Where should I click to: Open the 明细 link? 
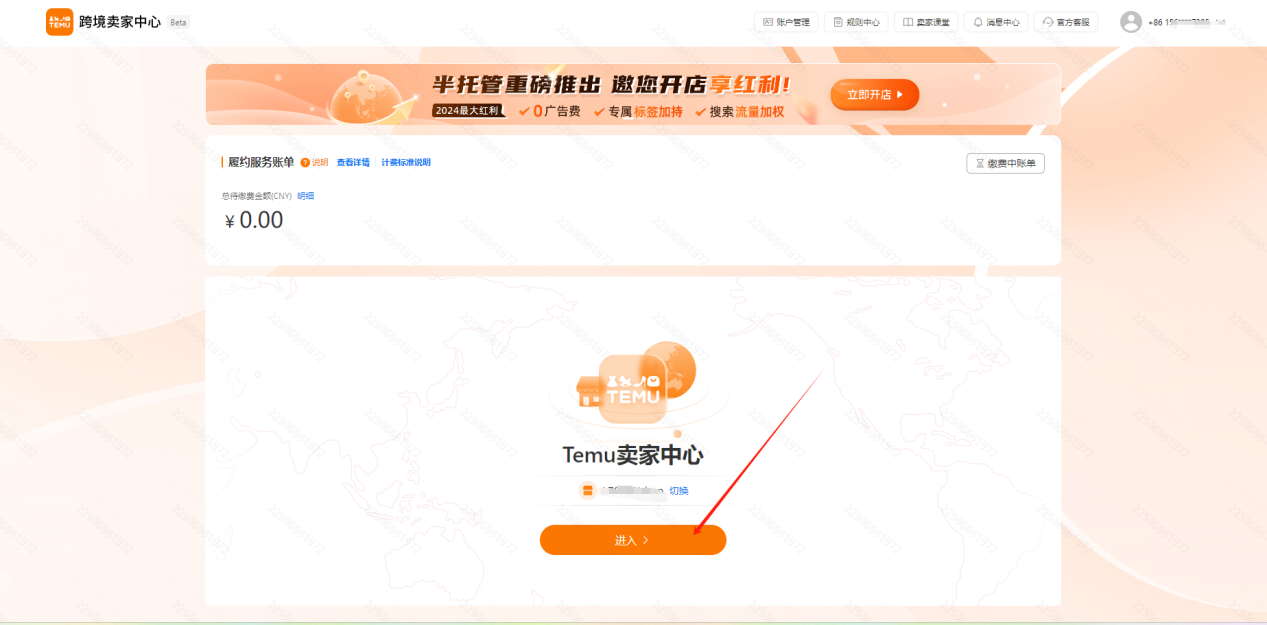click(x=306, y=196)
